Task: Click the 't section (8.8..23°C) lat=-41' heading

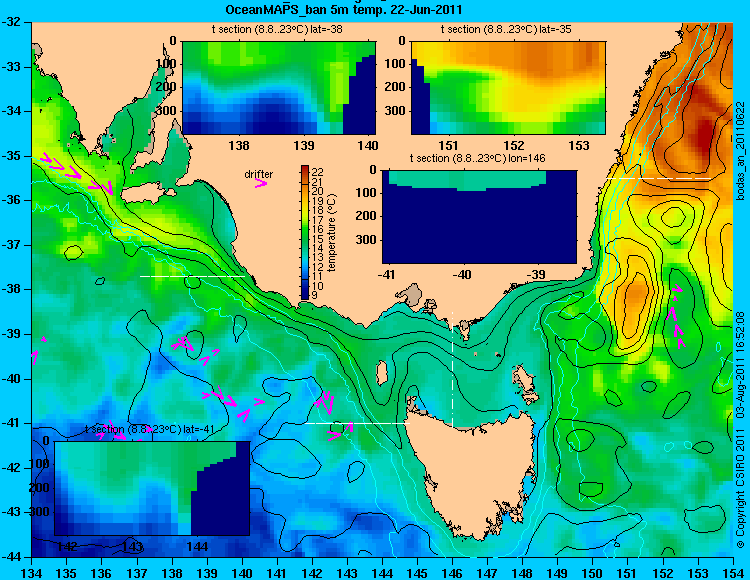Action: (x=149, y=429)
